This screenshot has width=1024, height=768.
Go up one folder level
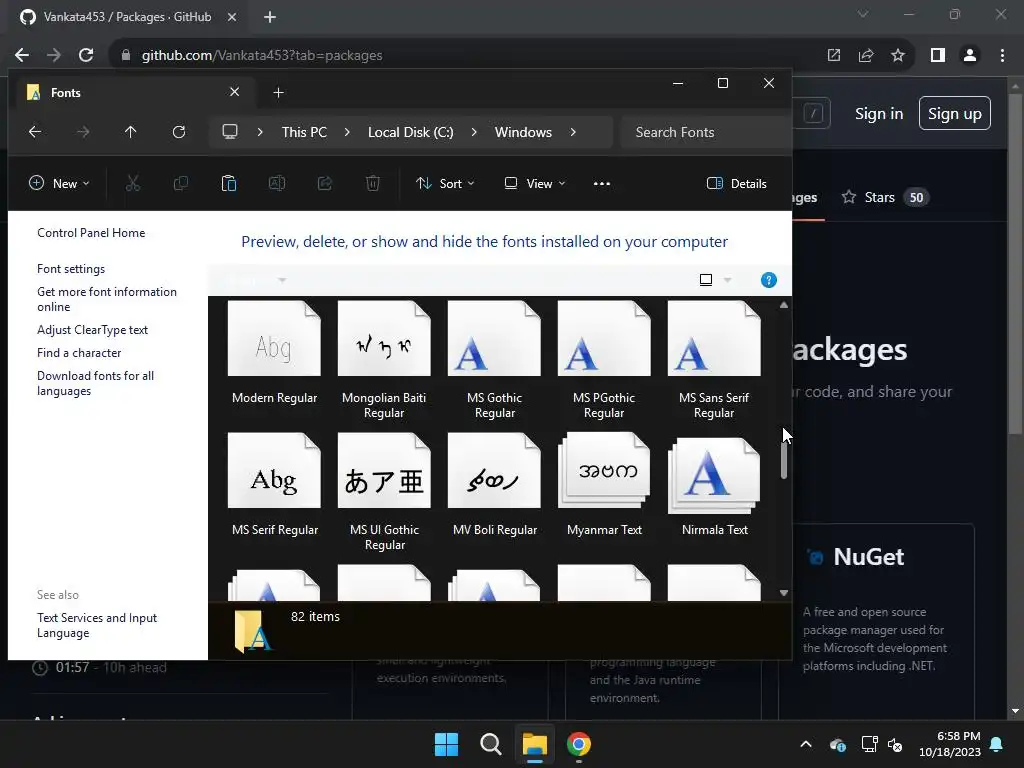(x=131, y=132)
